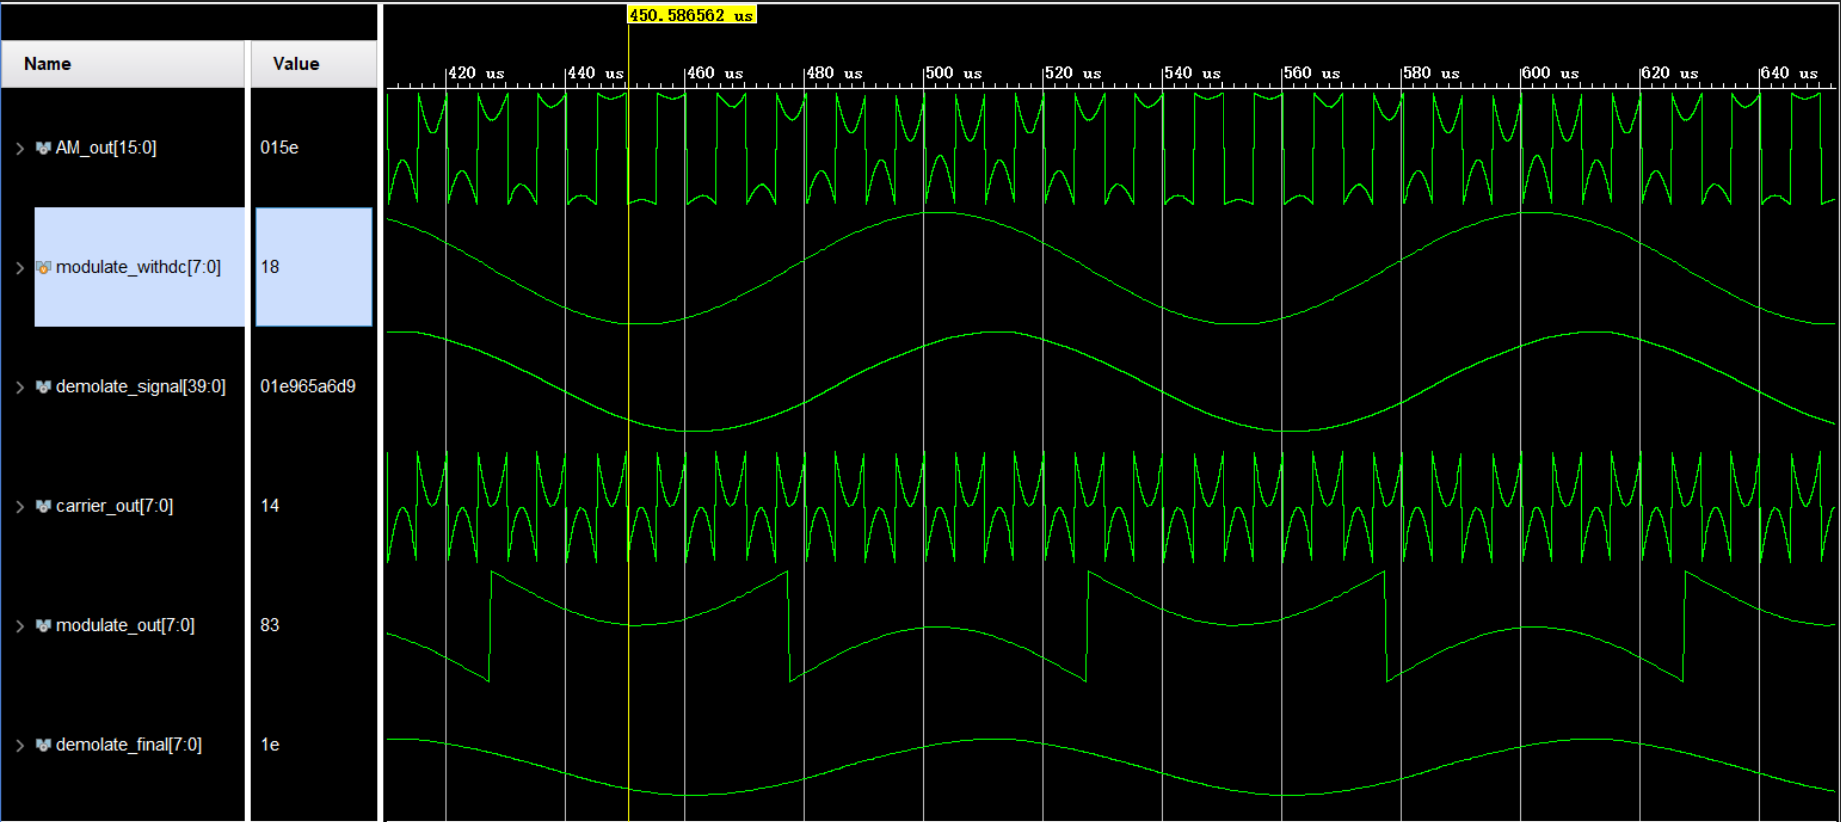Select the modulate_withdc[7:0] signal name

138,267
